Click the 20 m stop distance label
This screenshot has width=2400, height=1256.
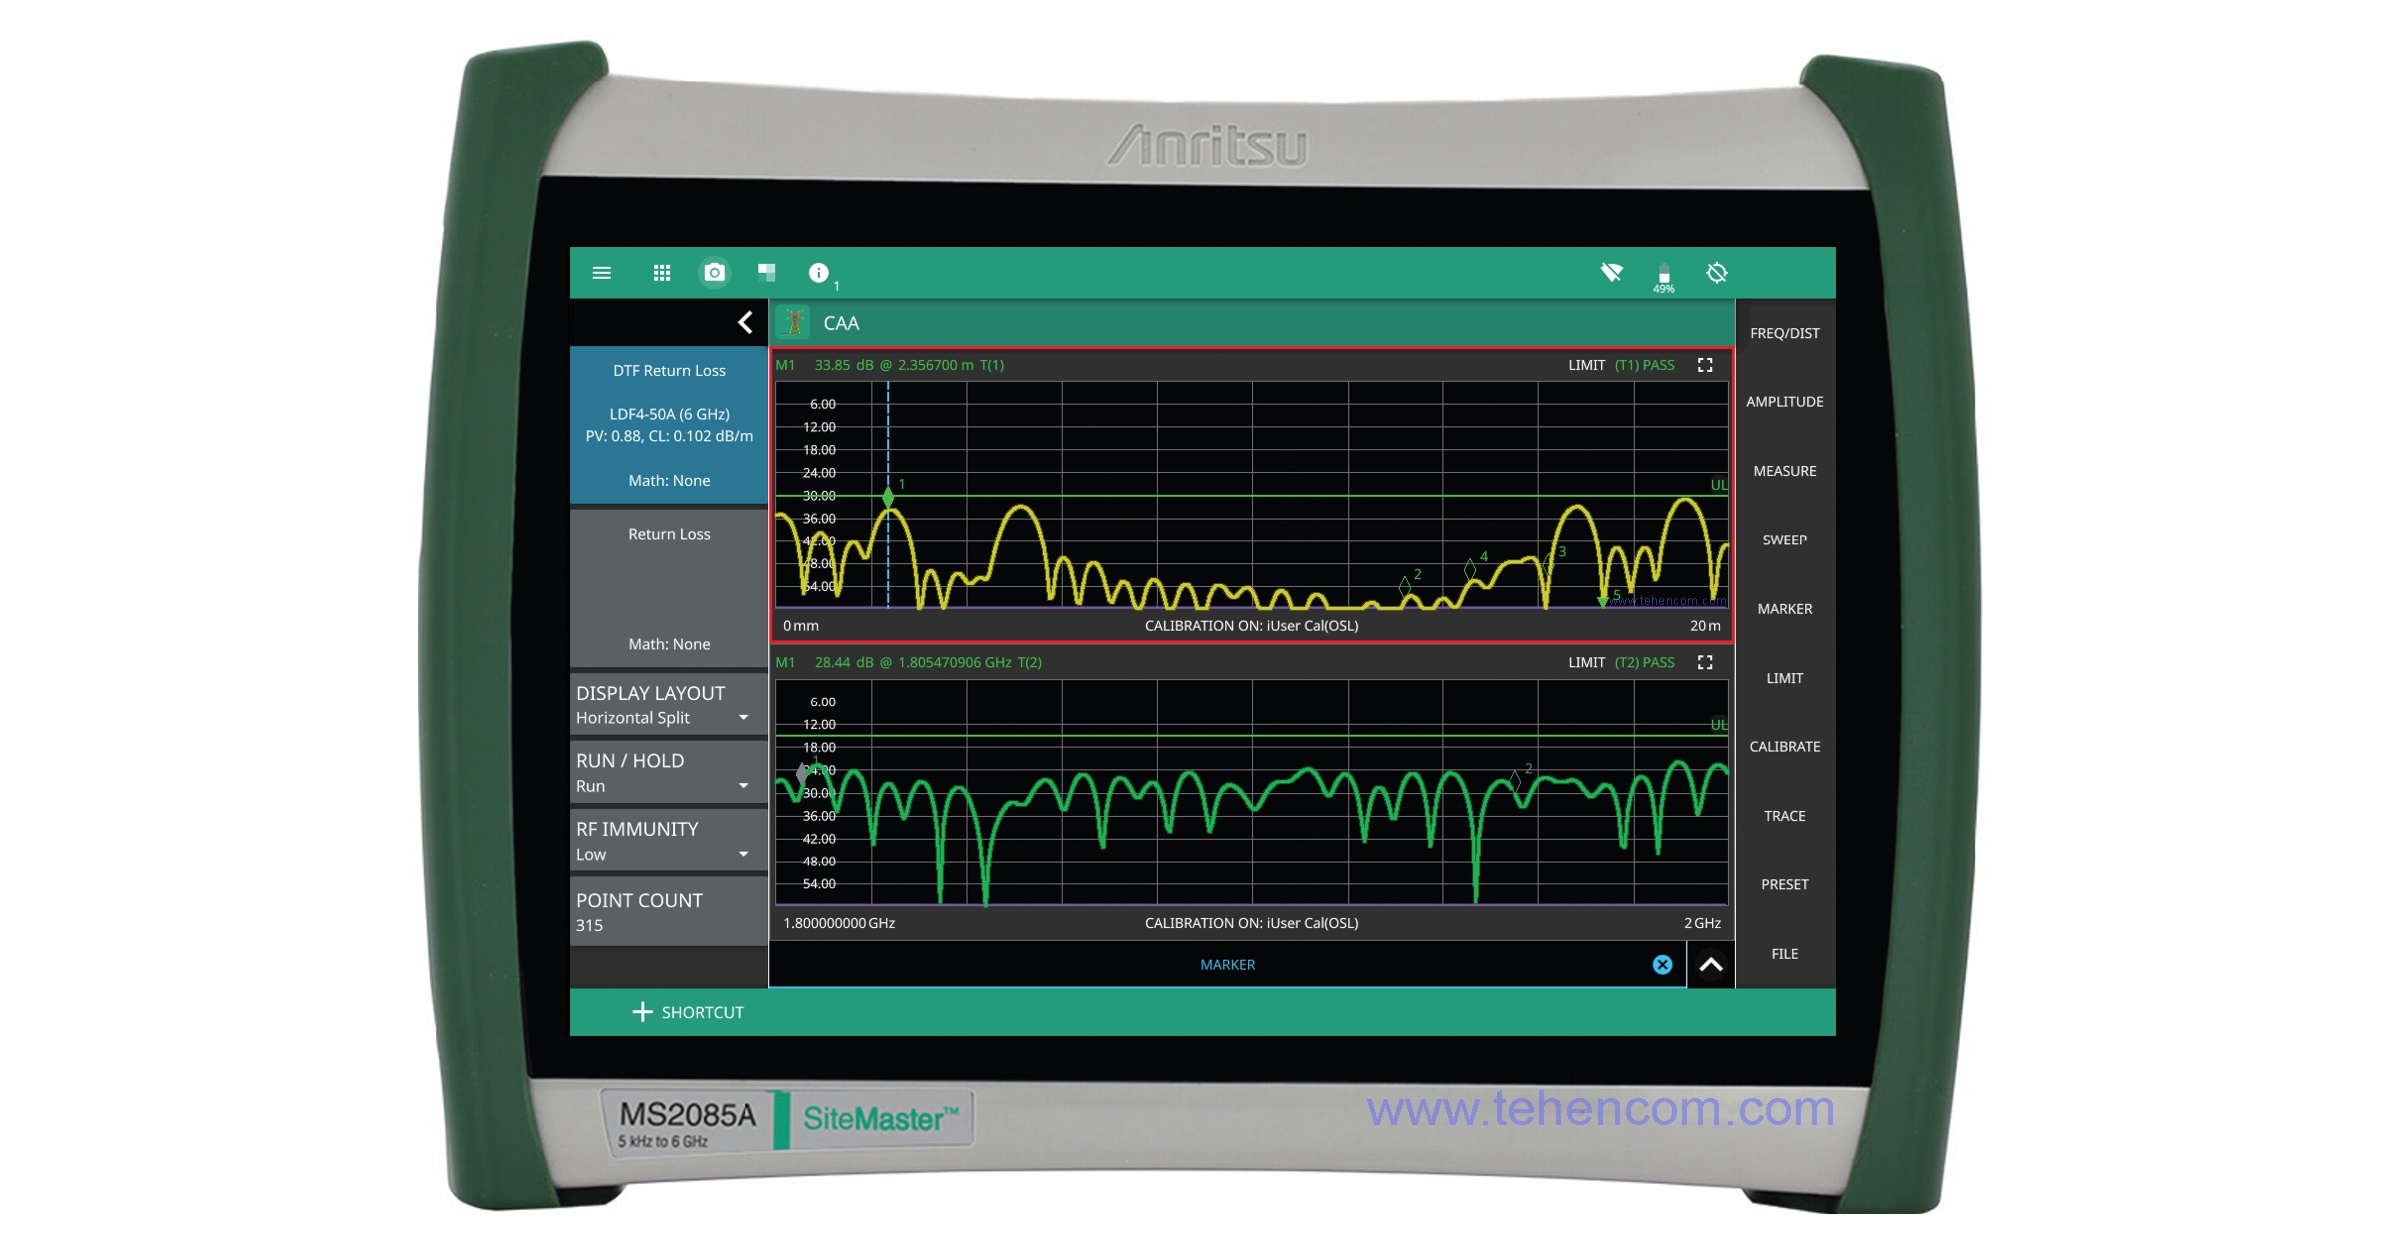point(1705,626)
